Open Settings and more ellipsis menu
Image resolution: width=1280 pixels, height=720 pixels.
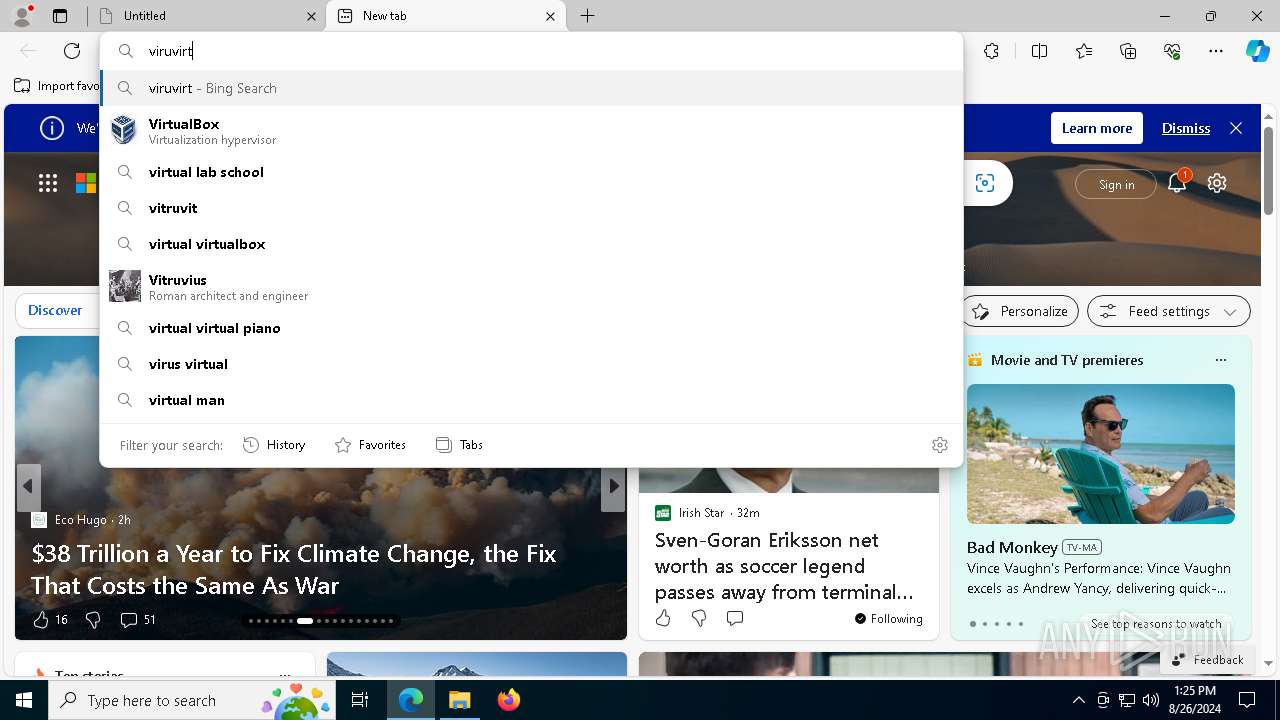[1216, 51]
